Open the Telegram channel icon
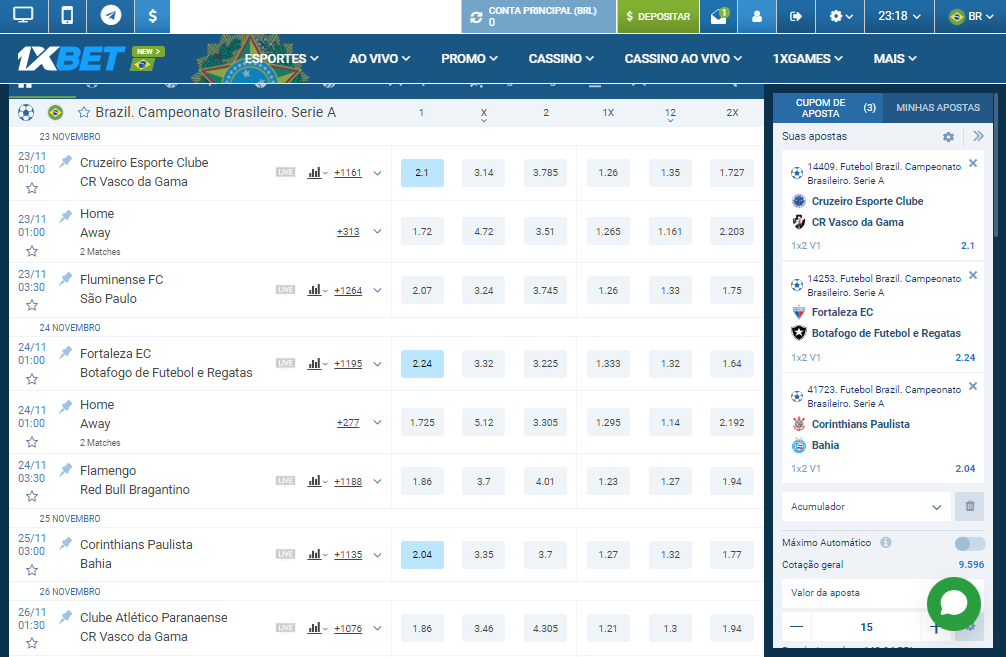This screenshot has width=1006, height=657. coord(110,16)
